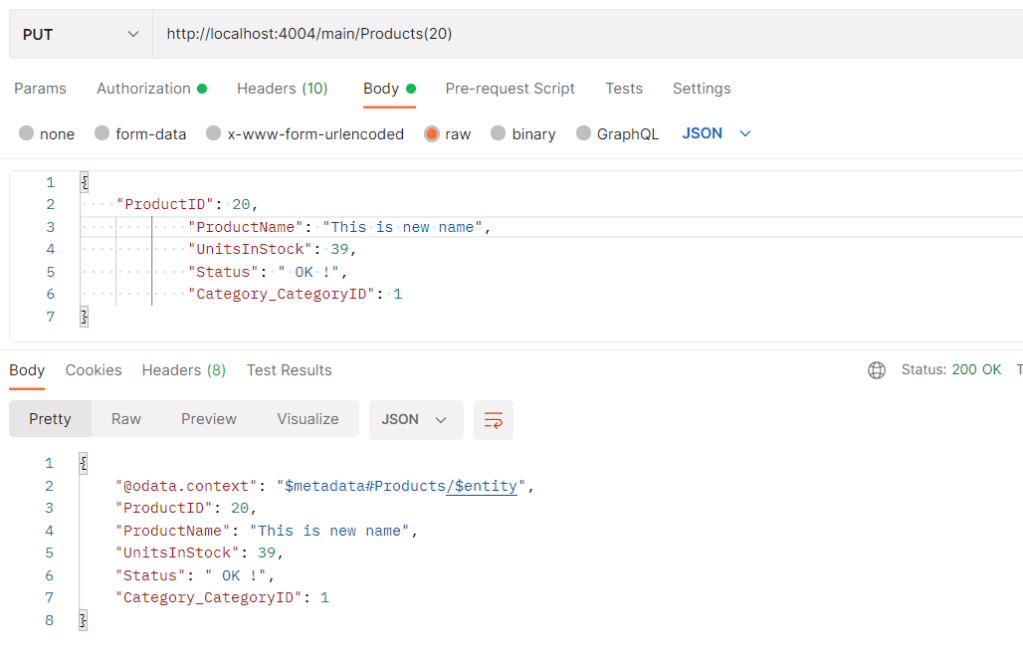
Task: Open the response JSON format dropdown
Action: [415, 419]
